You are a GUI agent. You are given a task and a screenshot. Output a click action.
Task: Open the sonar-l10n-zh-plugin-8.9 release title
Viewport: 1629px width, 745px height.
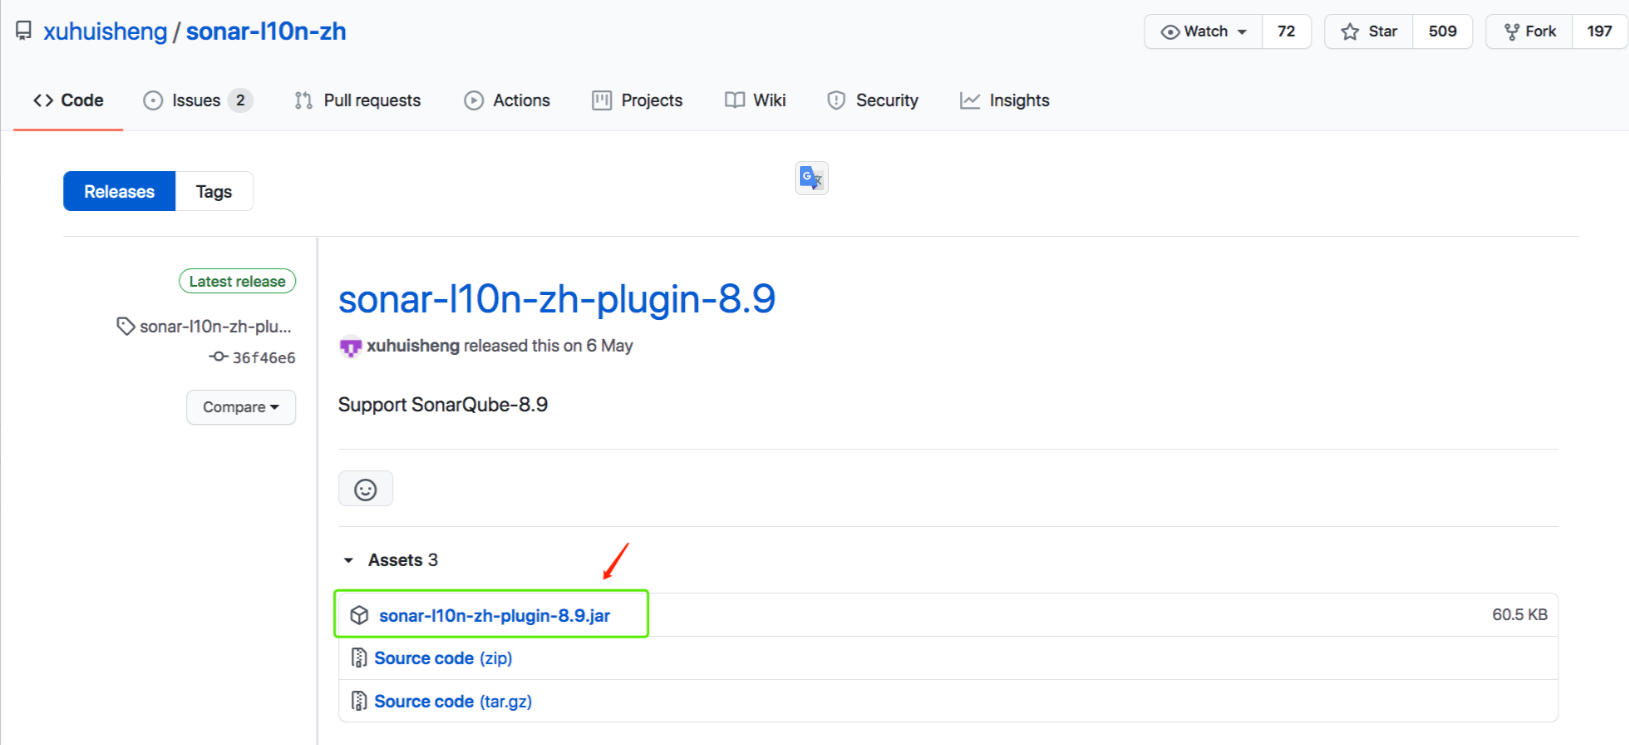(557, 299)
